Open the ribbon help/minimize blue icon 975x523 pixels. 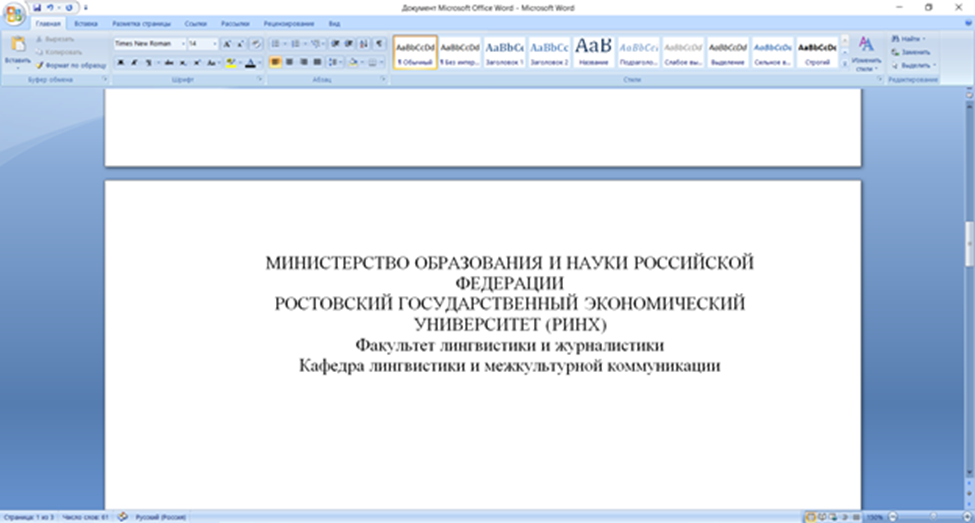[968, 24]
